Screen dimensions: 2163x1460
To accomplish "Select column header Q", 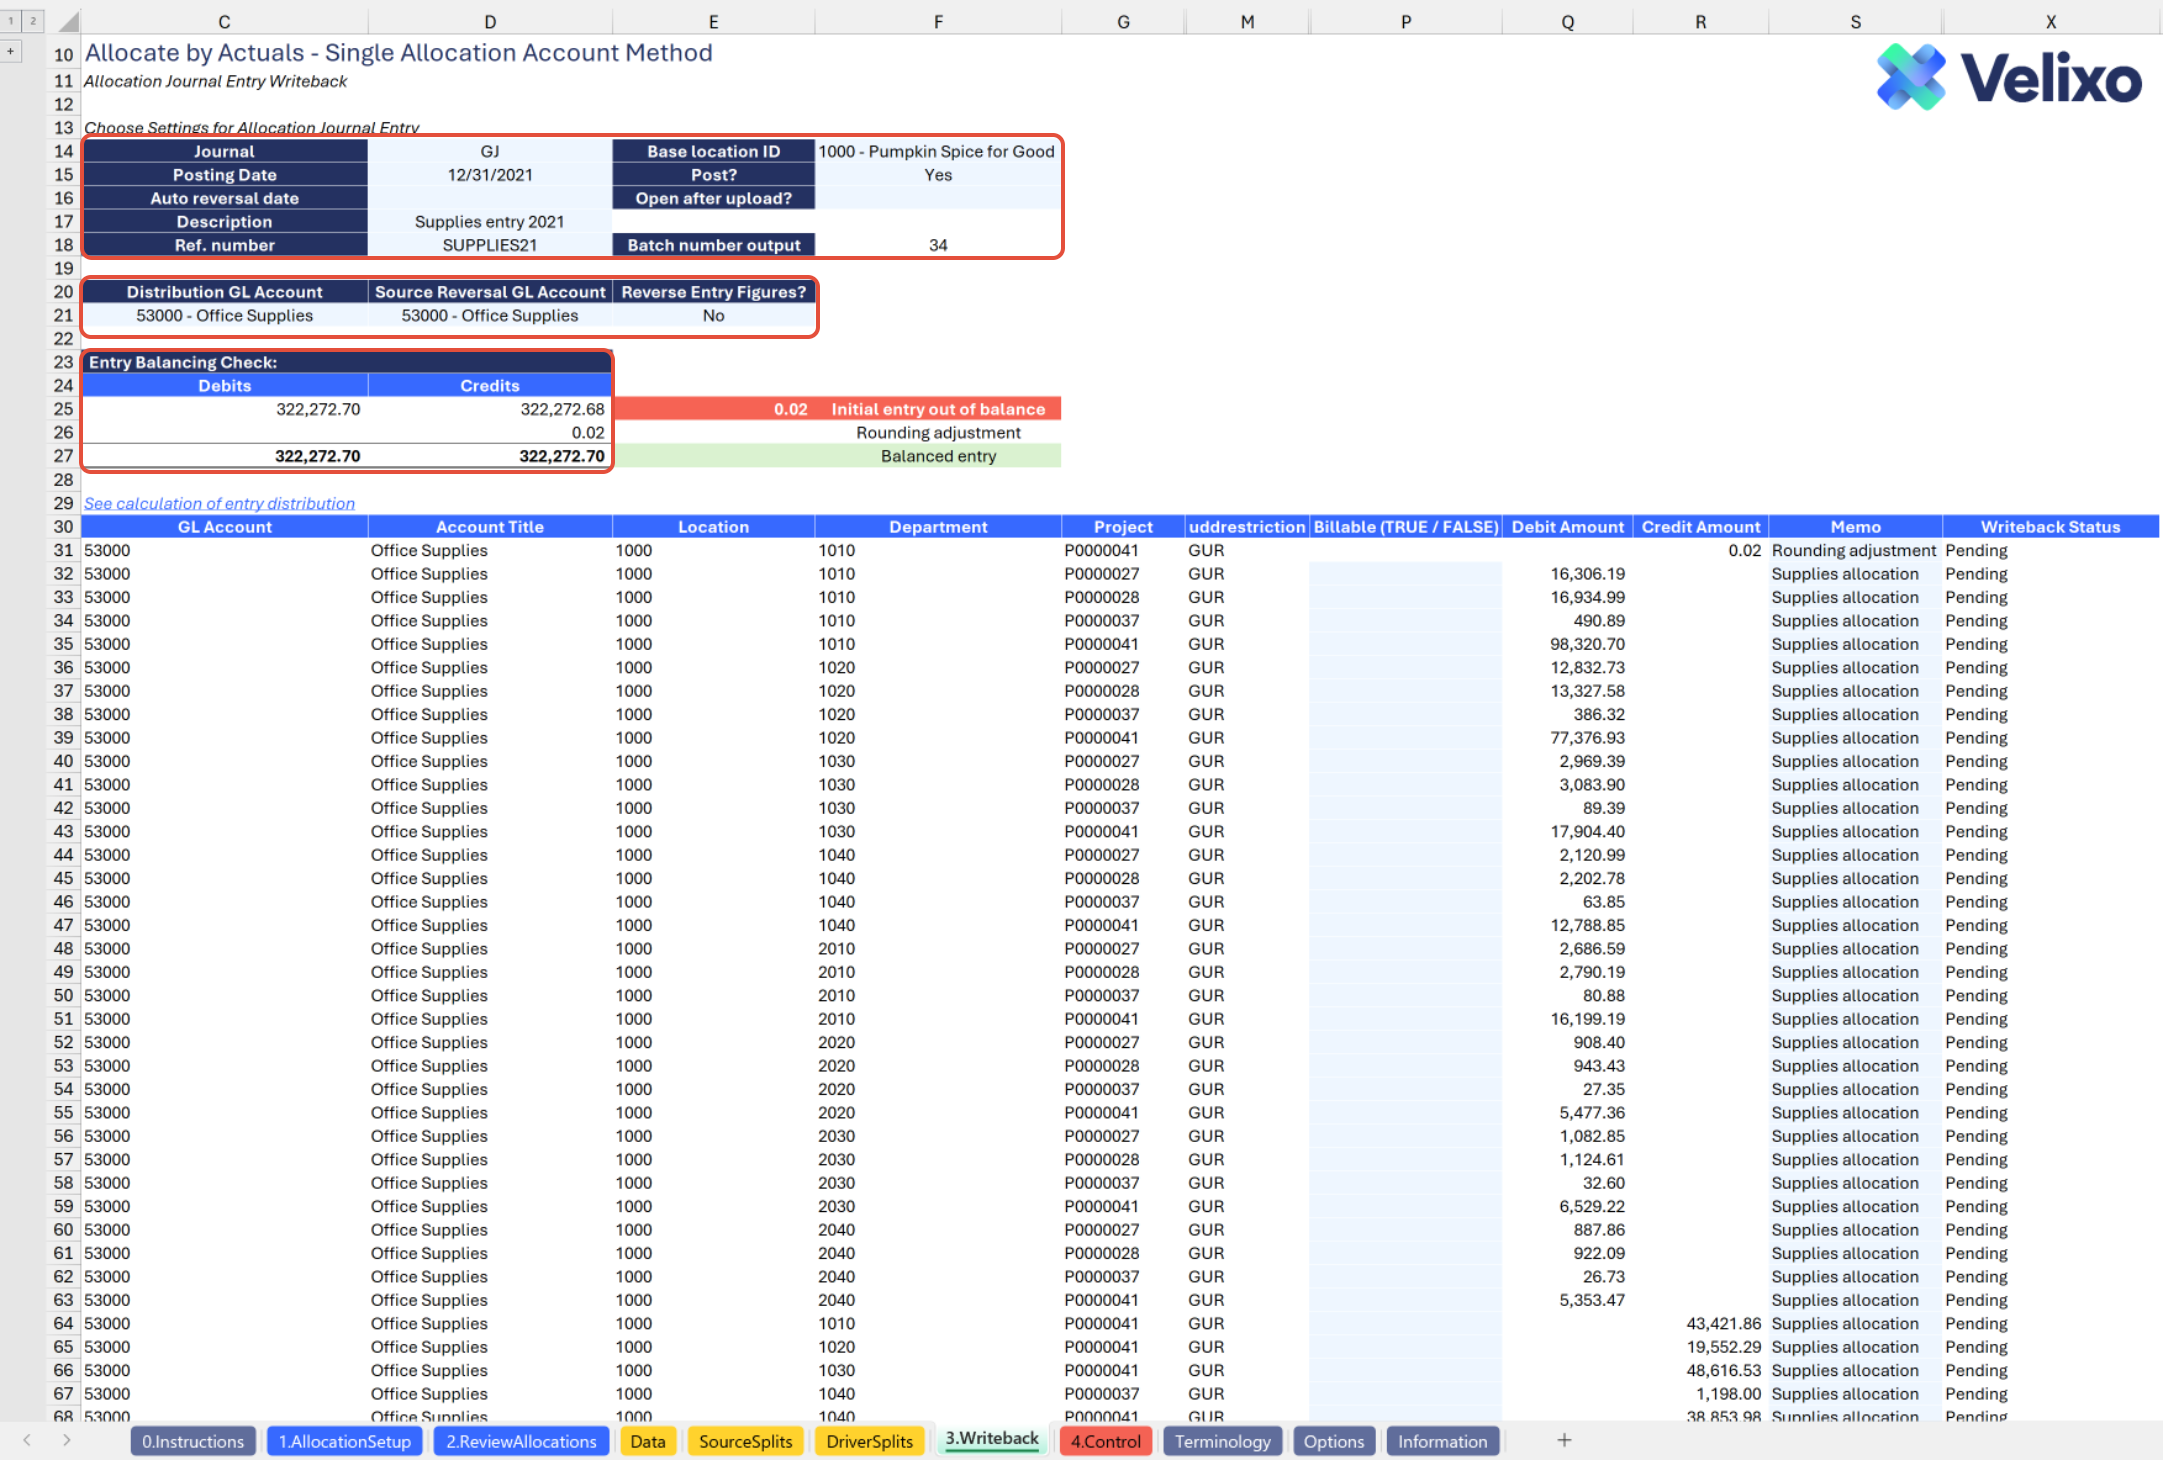I will pos(1567,22).
